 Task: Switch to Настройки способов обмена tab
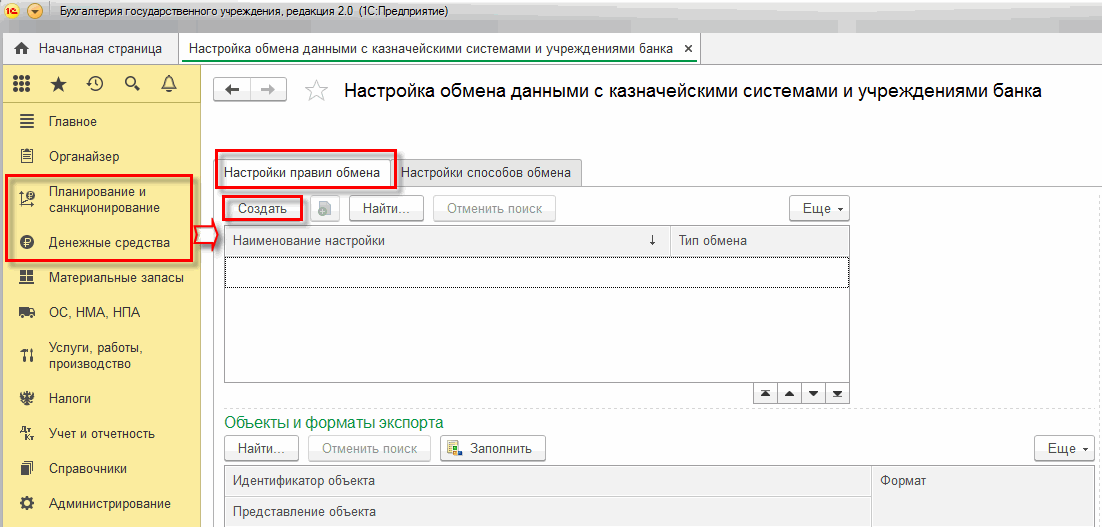point(486,172)
